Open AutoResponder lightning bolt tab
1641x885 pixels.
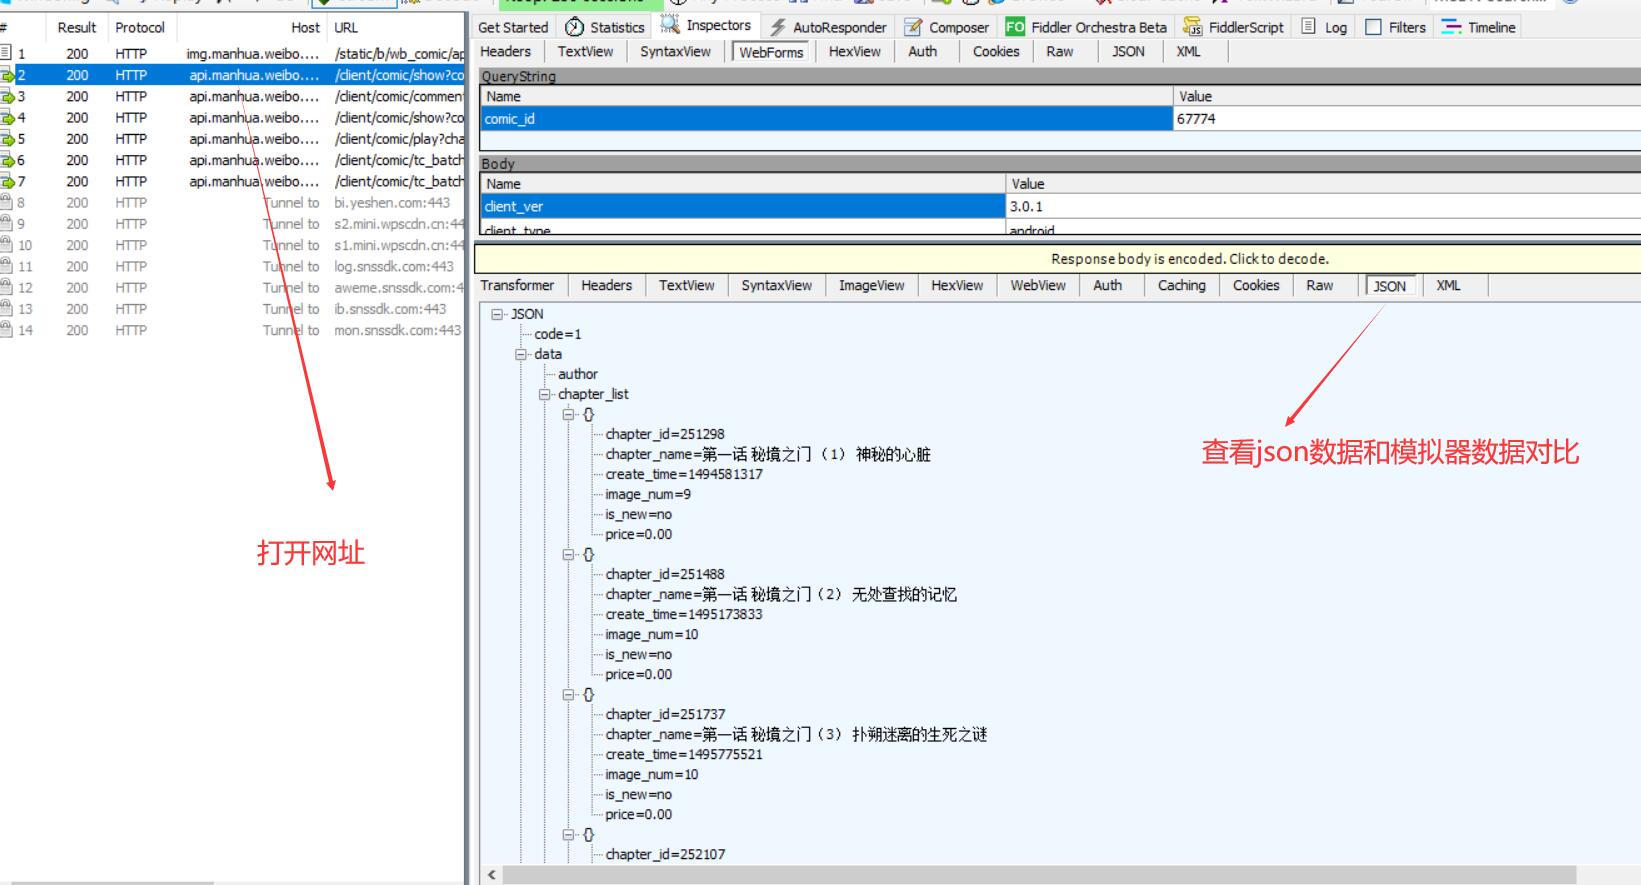(828, 27)
